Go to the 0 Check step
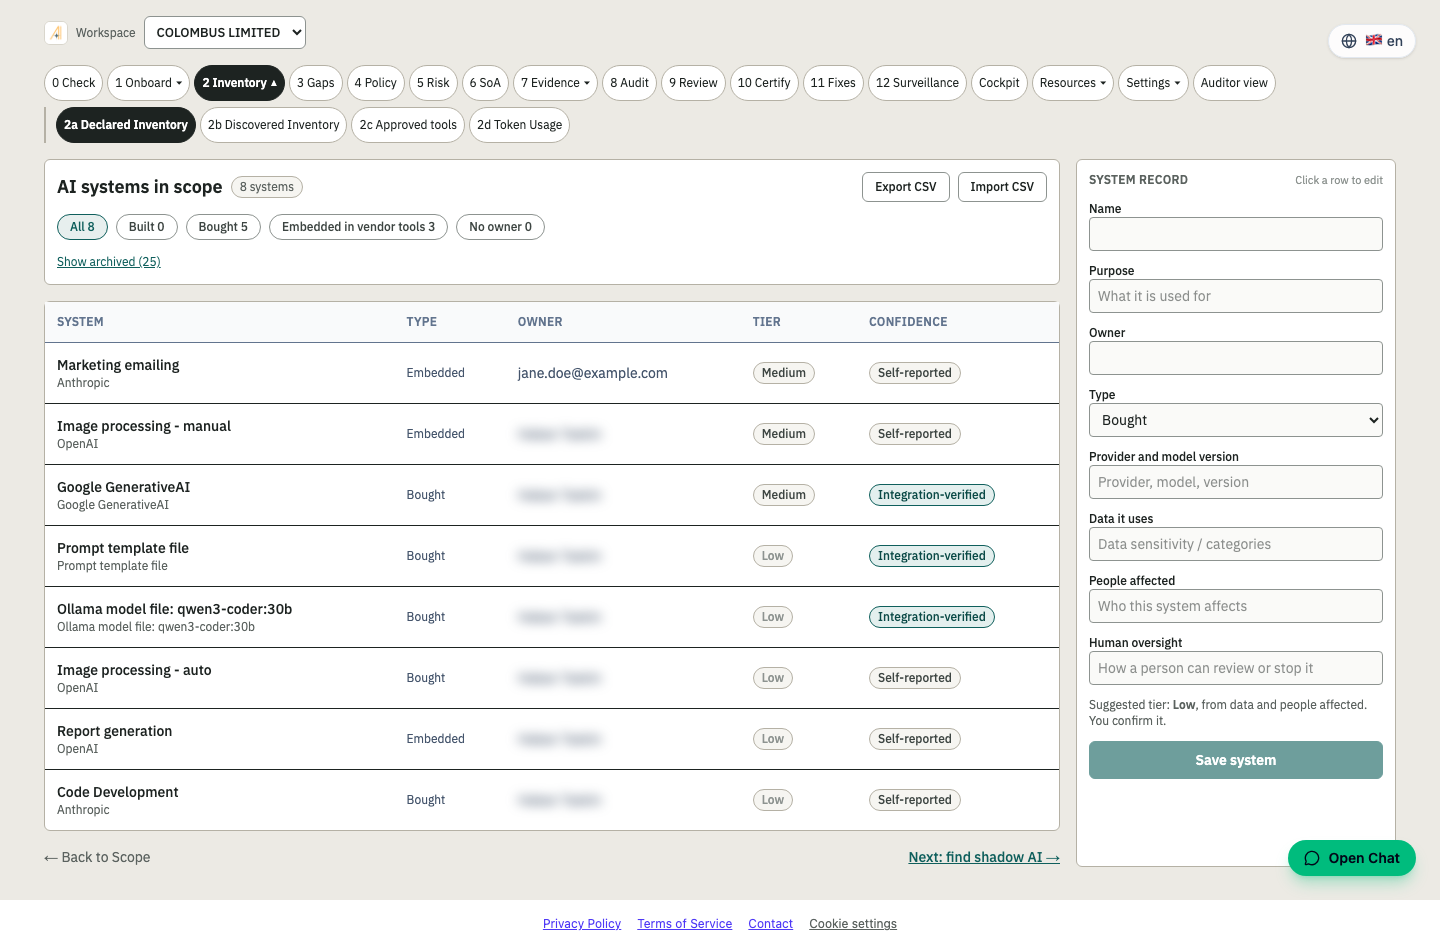The height and width of the screenshot is (948, 1440). point(74,83)
